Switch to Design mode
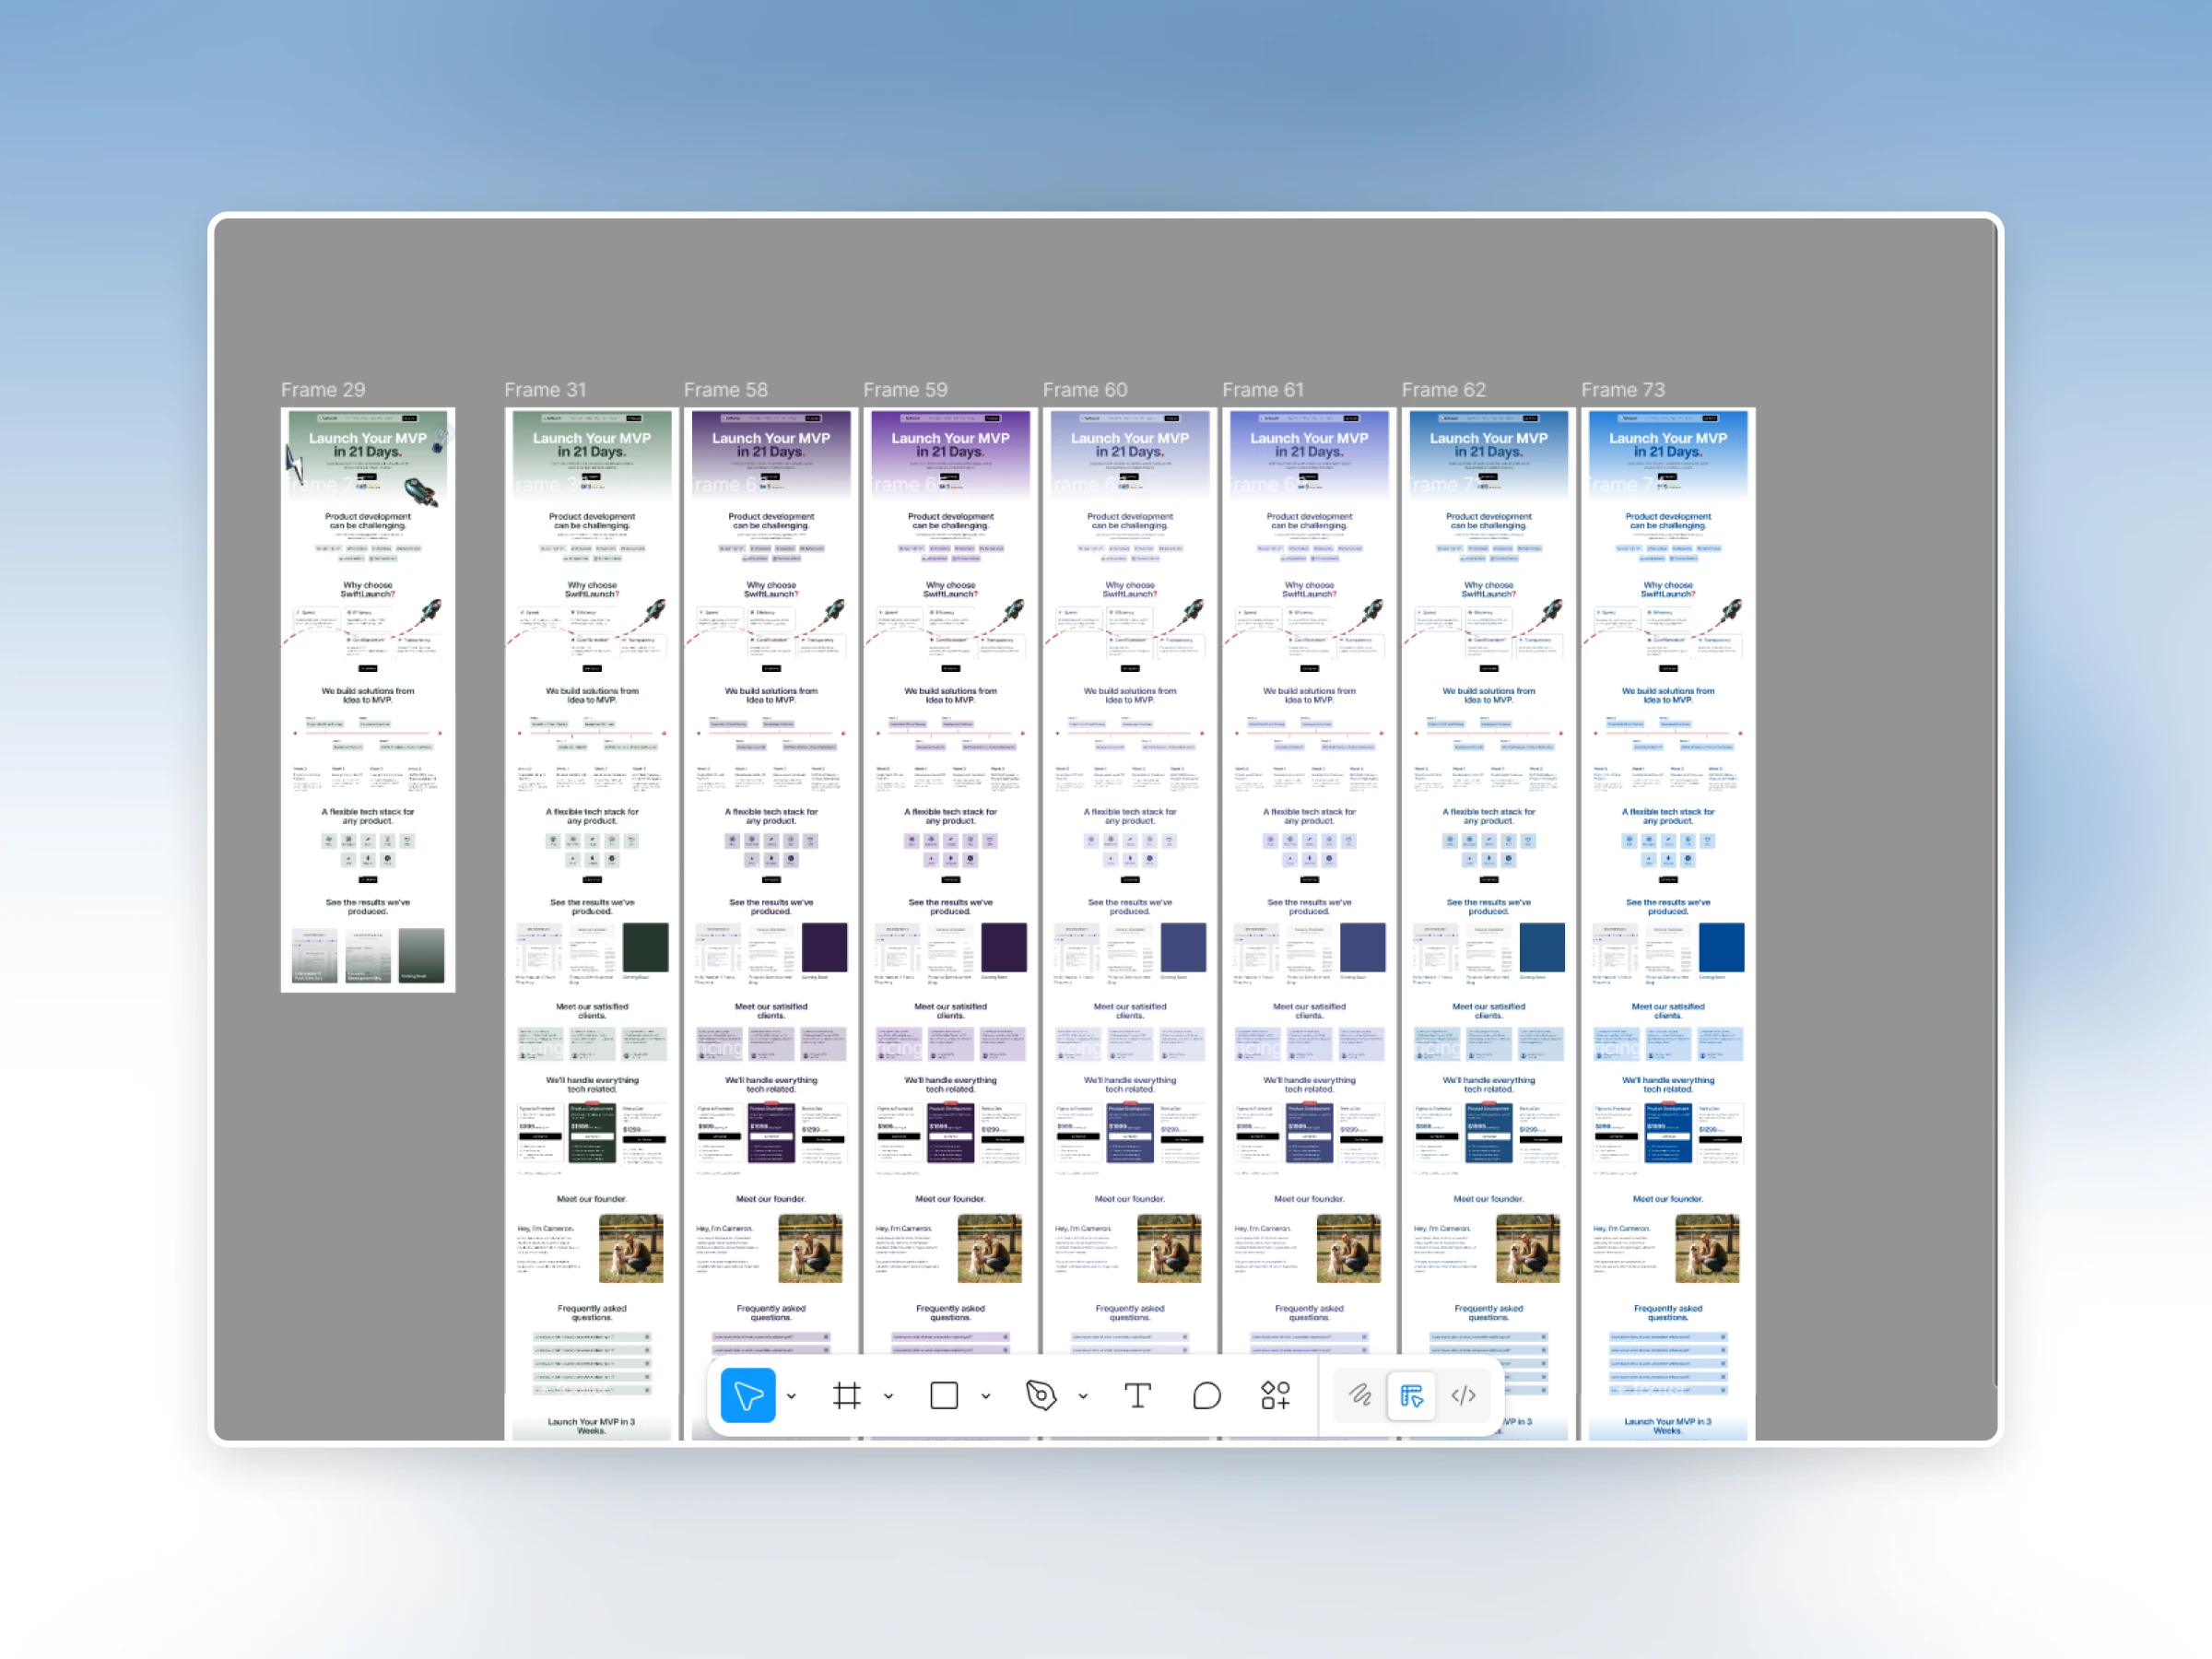The width and height of the screenshot is (2212, 1659). [1411, 1395]
